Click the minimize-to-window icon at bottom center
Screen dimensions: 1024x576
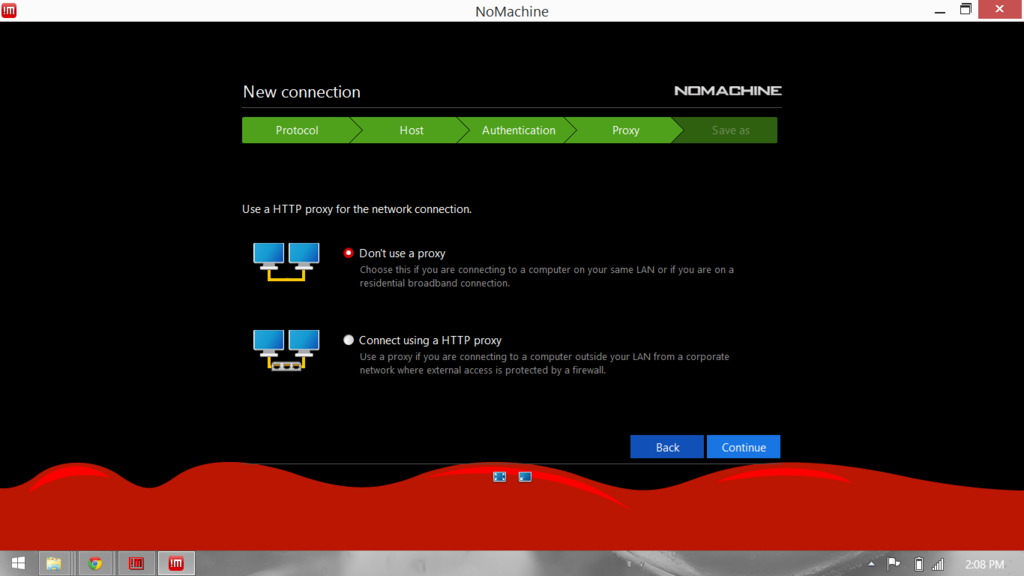525,477
